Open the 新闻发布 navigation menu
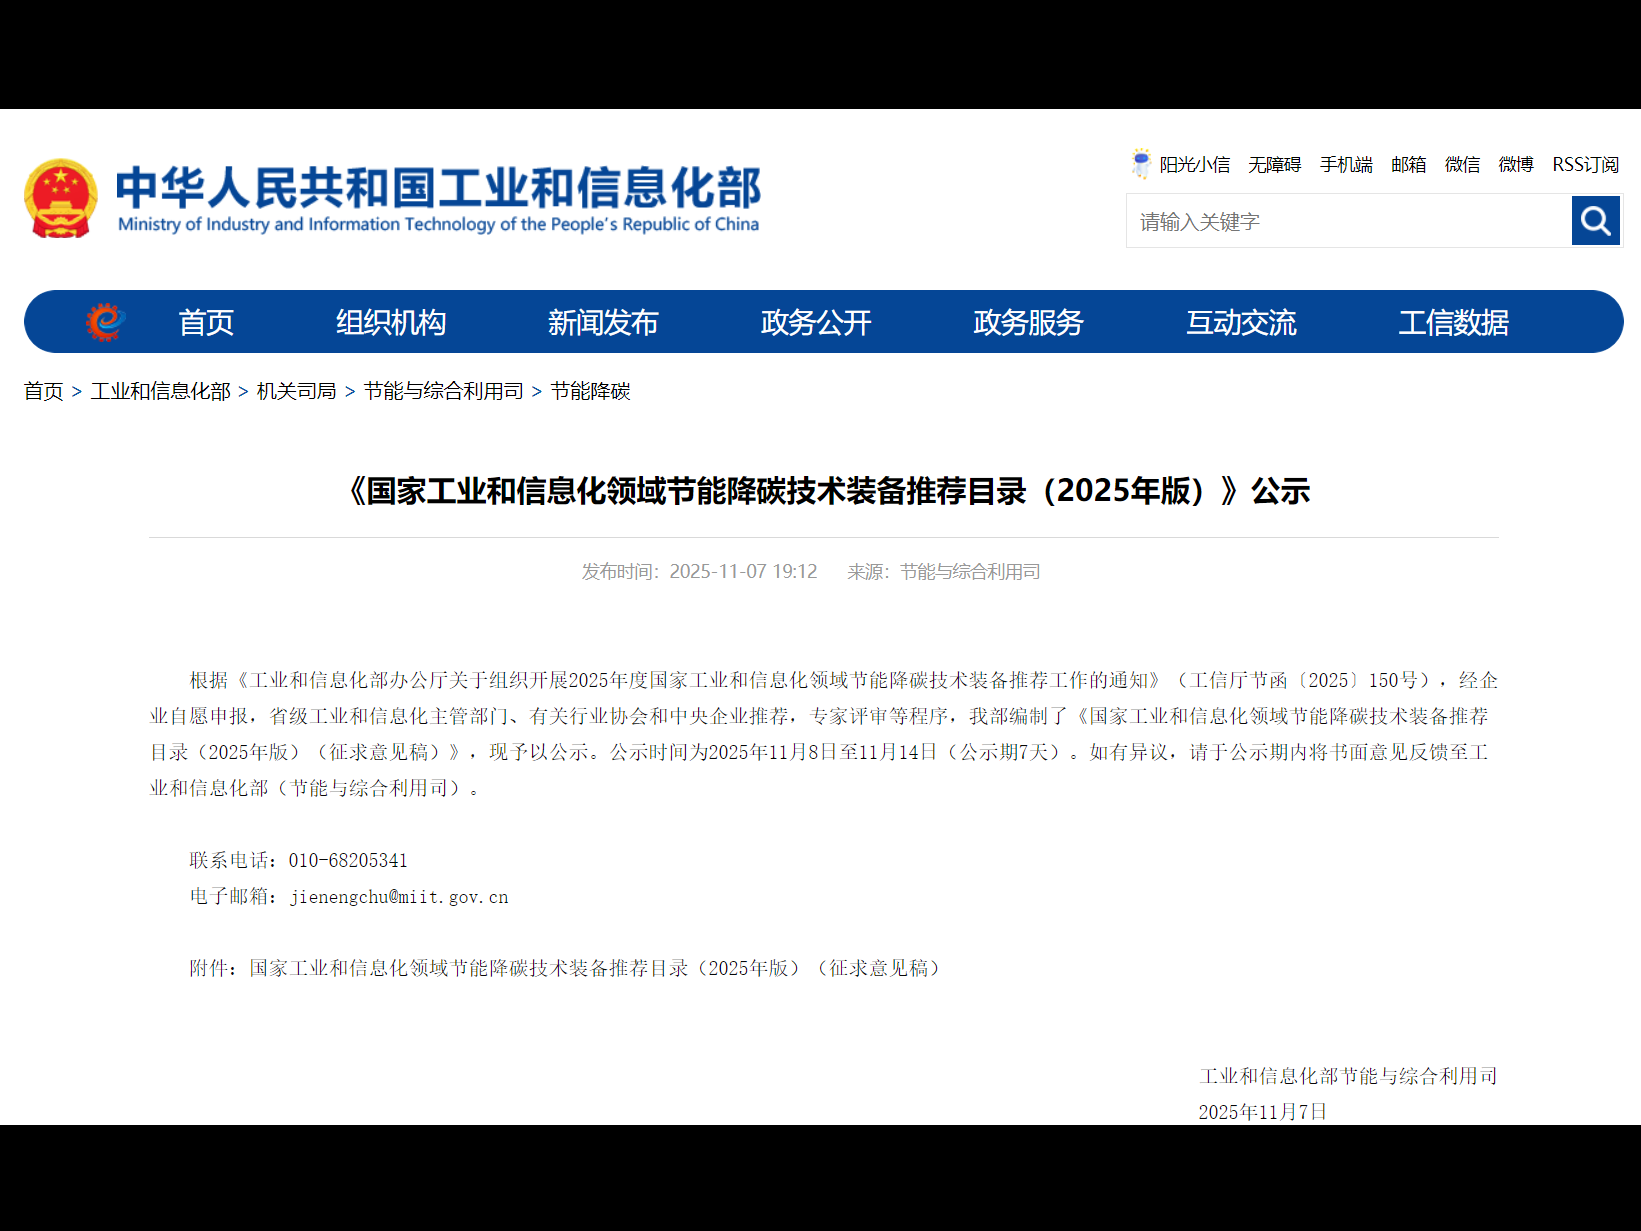 point(602,321)
